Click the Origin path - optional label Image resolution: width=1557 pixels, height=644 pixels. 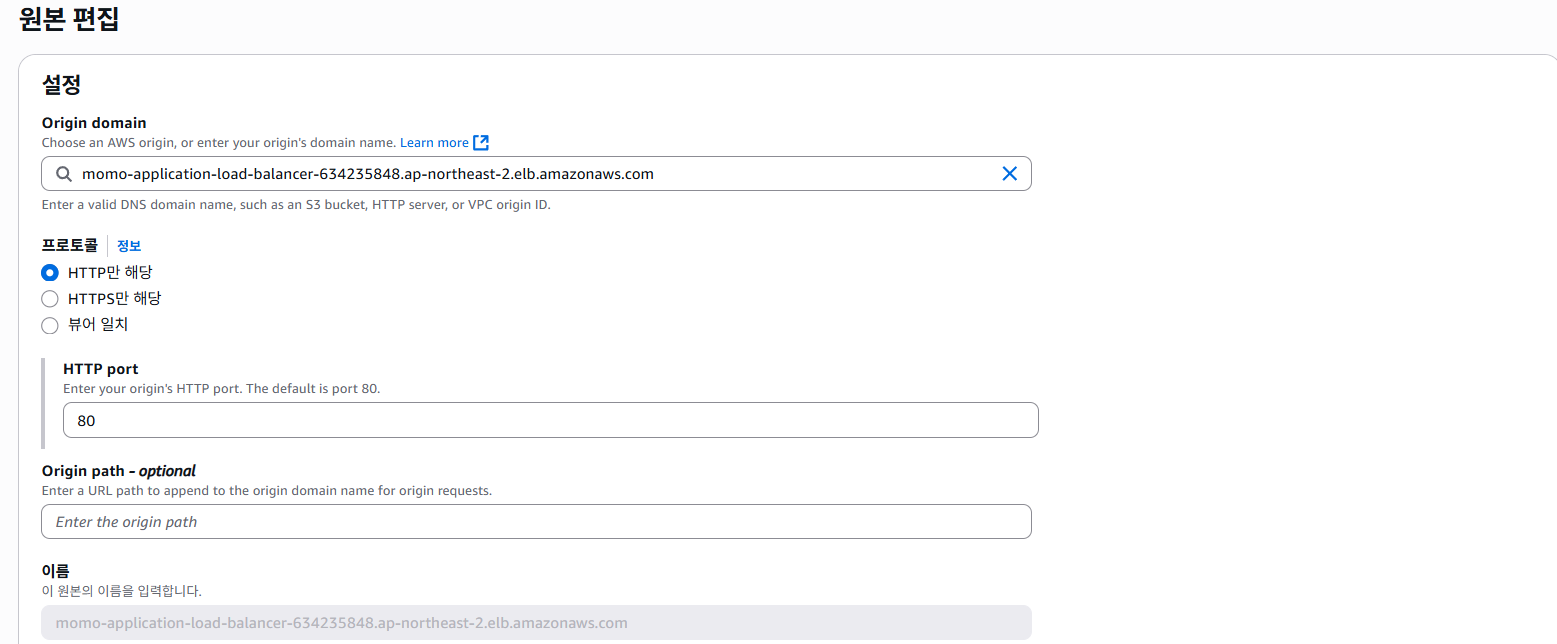(119, 471)
